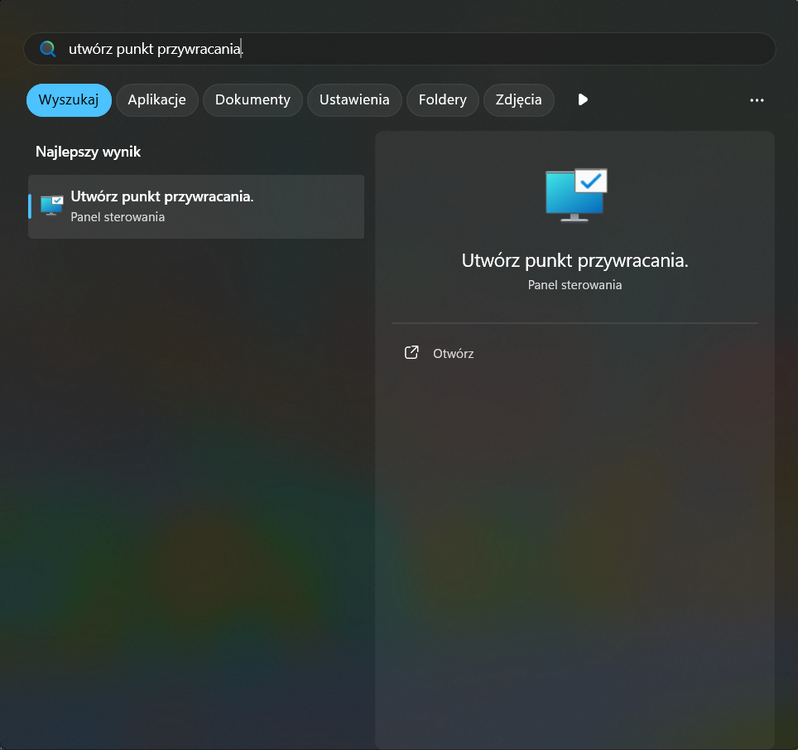Show more filters with the arrow icon
Image resolution: width=798 pixels, height=750 pixels.
[583, 100]
